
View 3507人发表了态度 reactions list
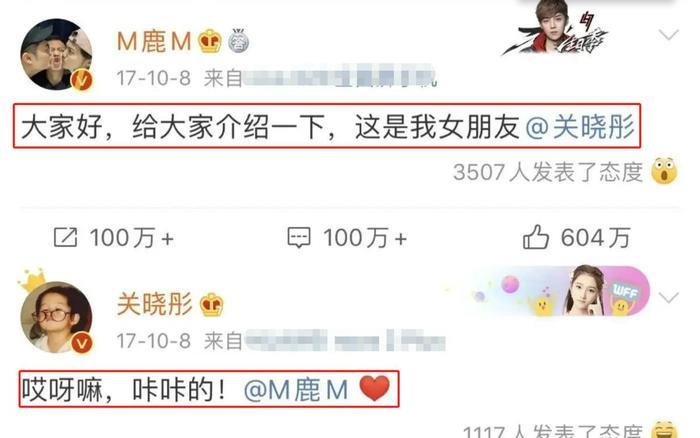pyautogui.click(x=548, y=172)
